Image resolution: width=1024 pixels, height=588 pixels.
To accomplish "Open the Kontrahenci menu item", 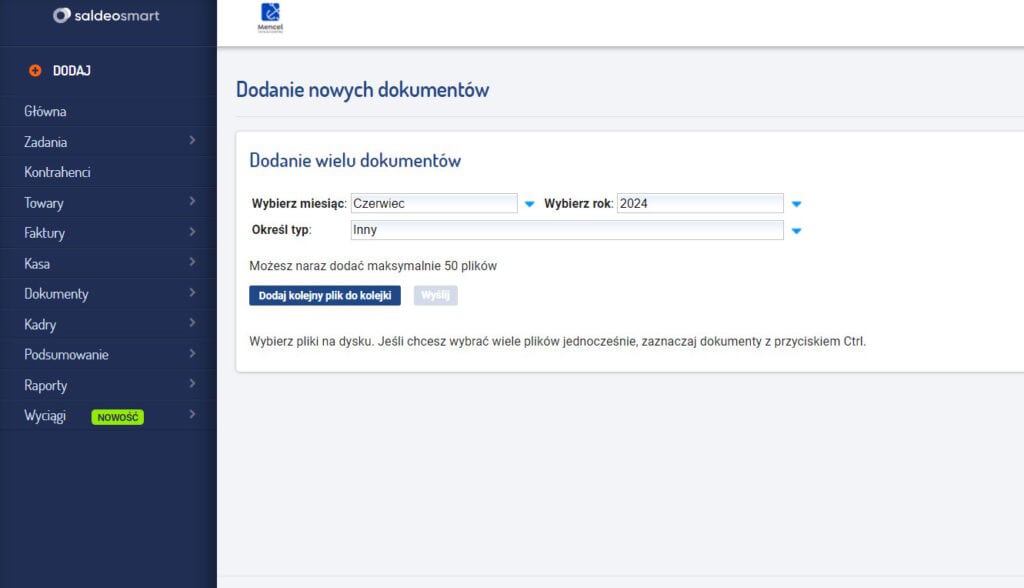I will [57, 172].
